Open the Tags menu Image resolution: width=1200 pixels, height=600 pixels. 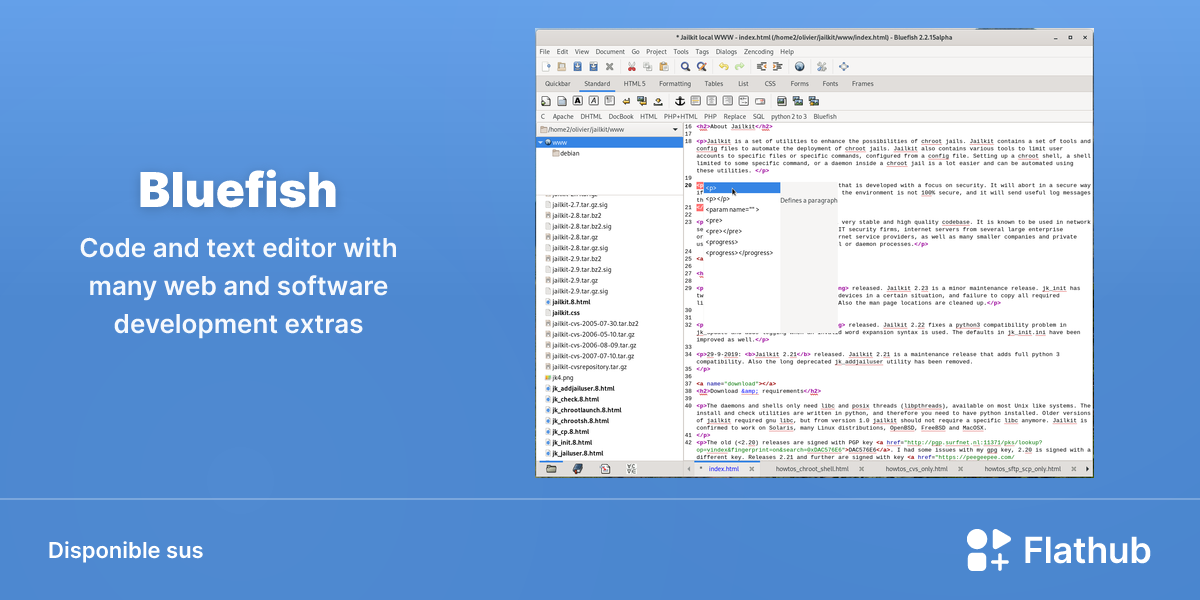[702, 52]
